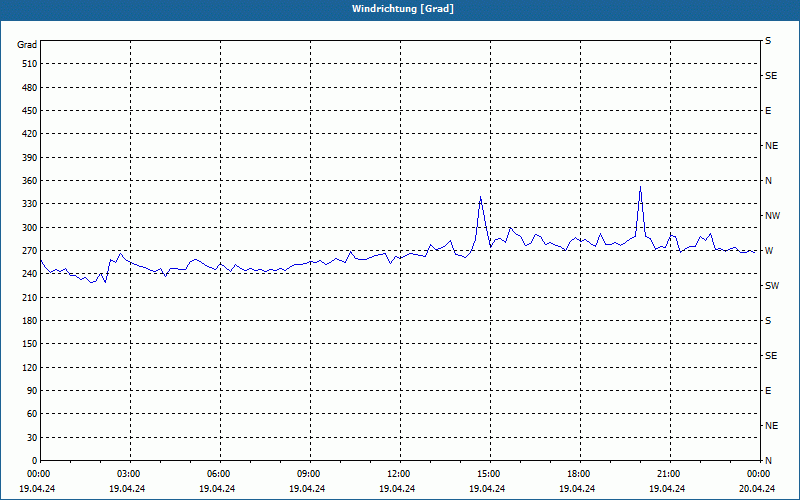The image size is (800, 500).
Task: Select the 510 y-axis tick label
Action: (27, 64)
